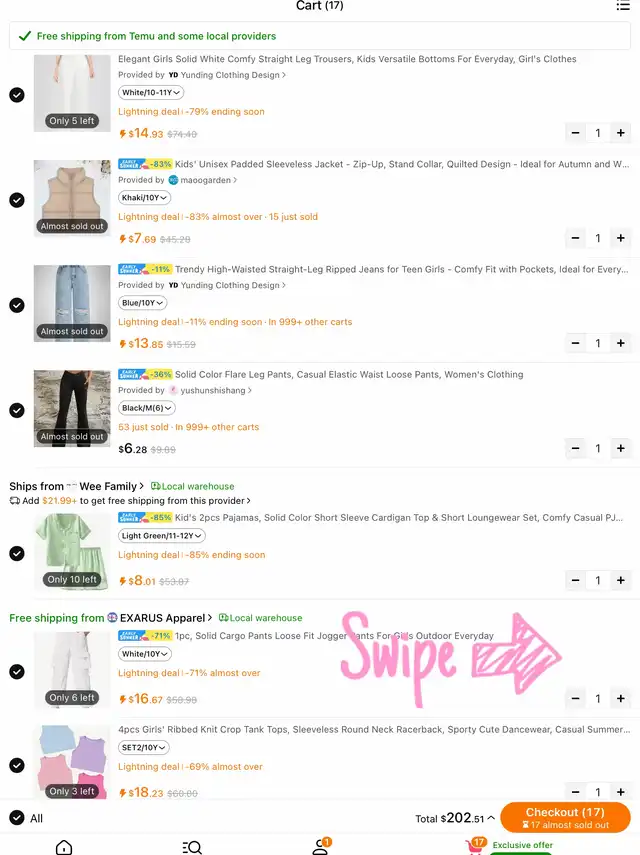Open the profile icon with notification badge
This screenshot has height=855, width=640.
coord(321,846)
